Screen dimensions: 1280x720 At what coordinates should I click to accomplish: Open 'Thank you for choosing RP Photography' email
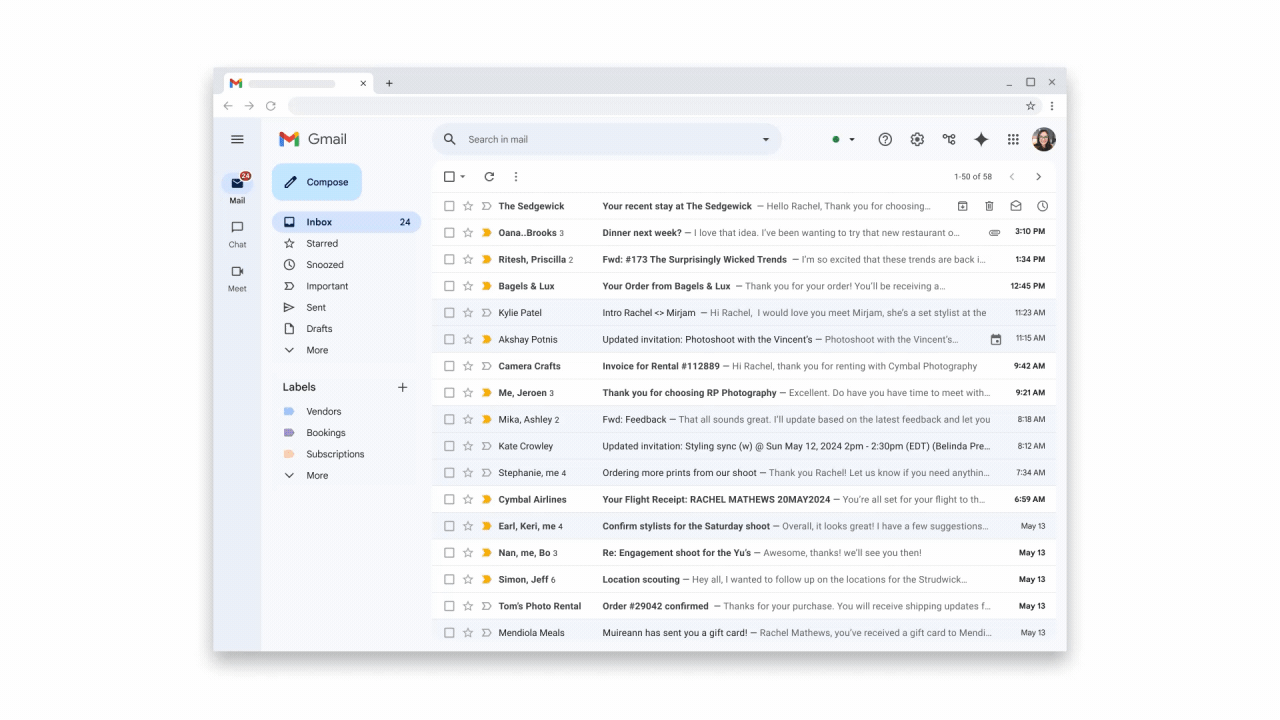(x=744, y=393)
